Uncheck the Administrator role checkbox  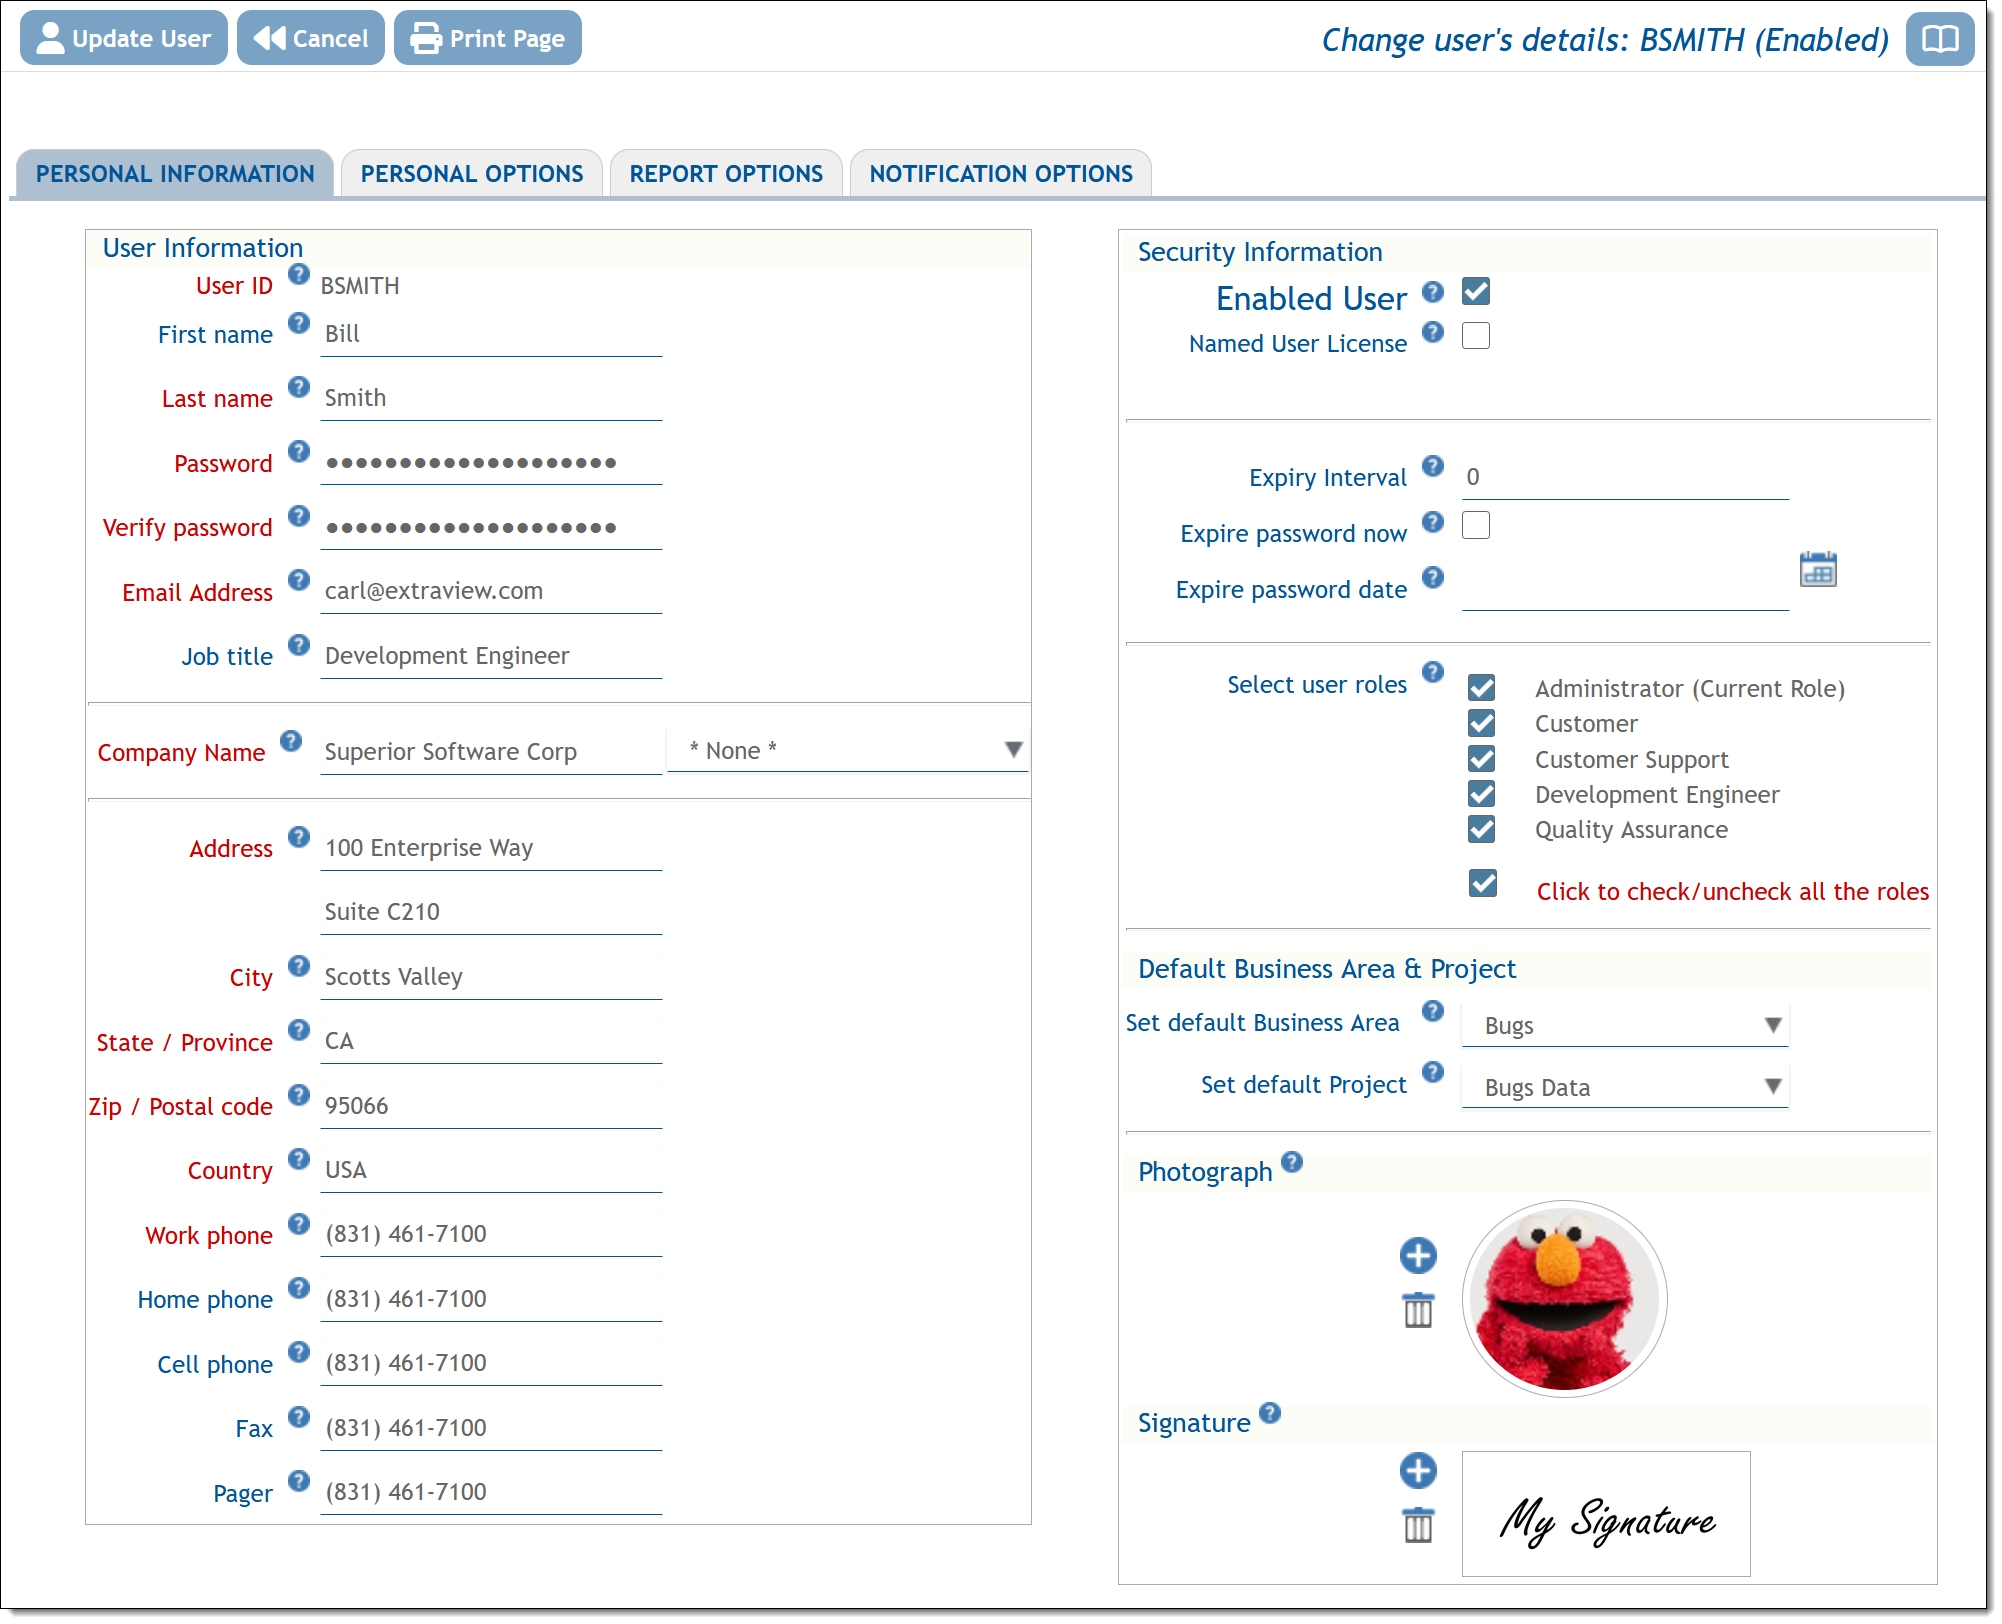[1482, 688]
